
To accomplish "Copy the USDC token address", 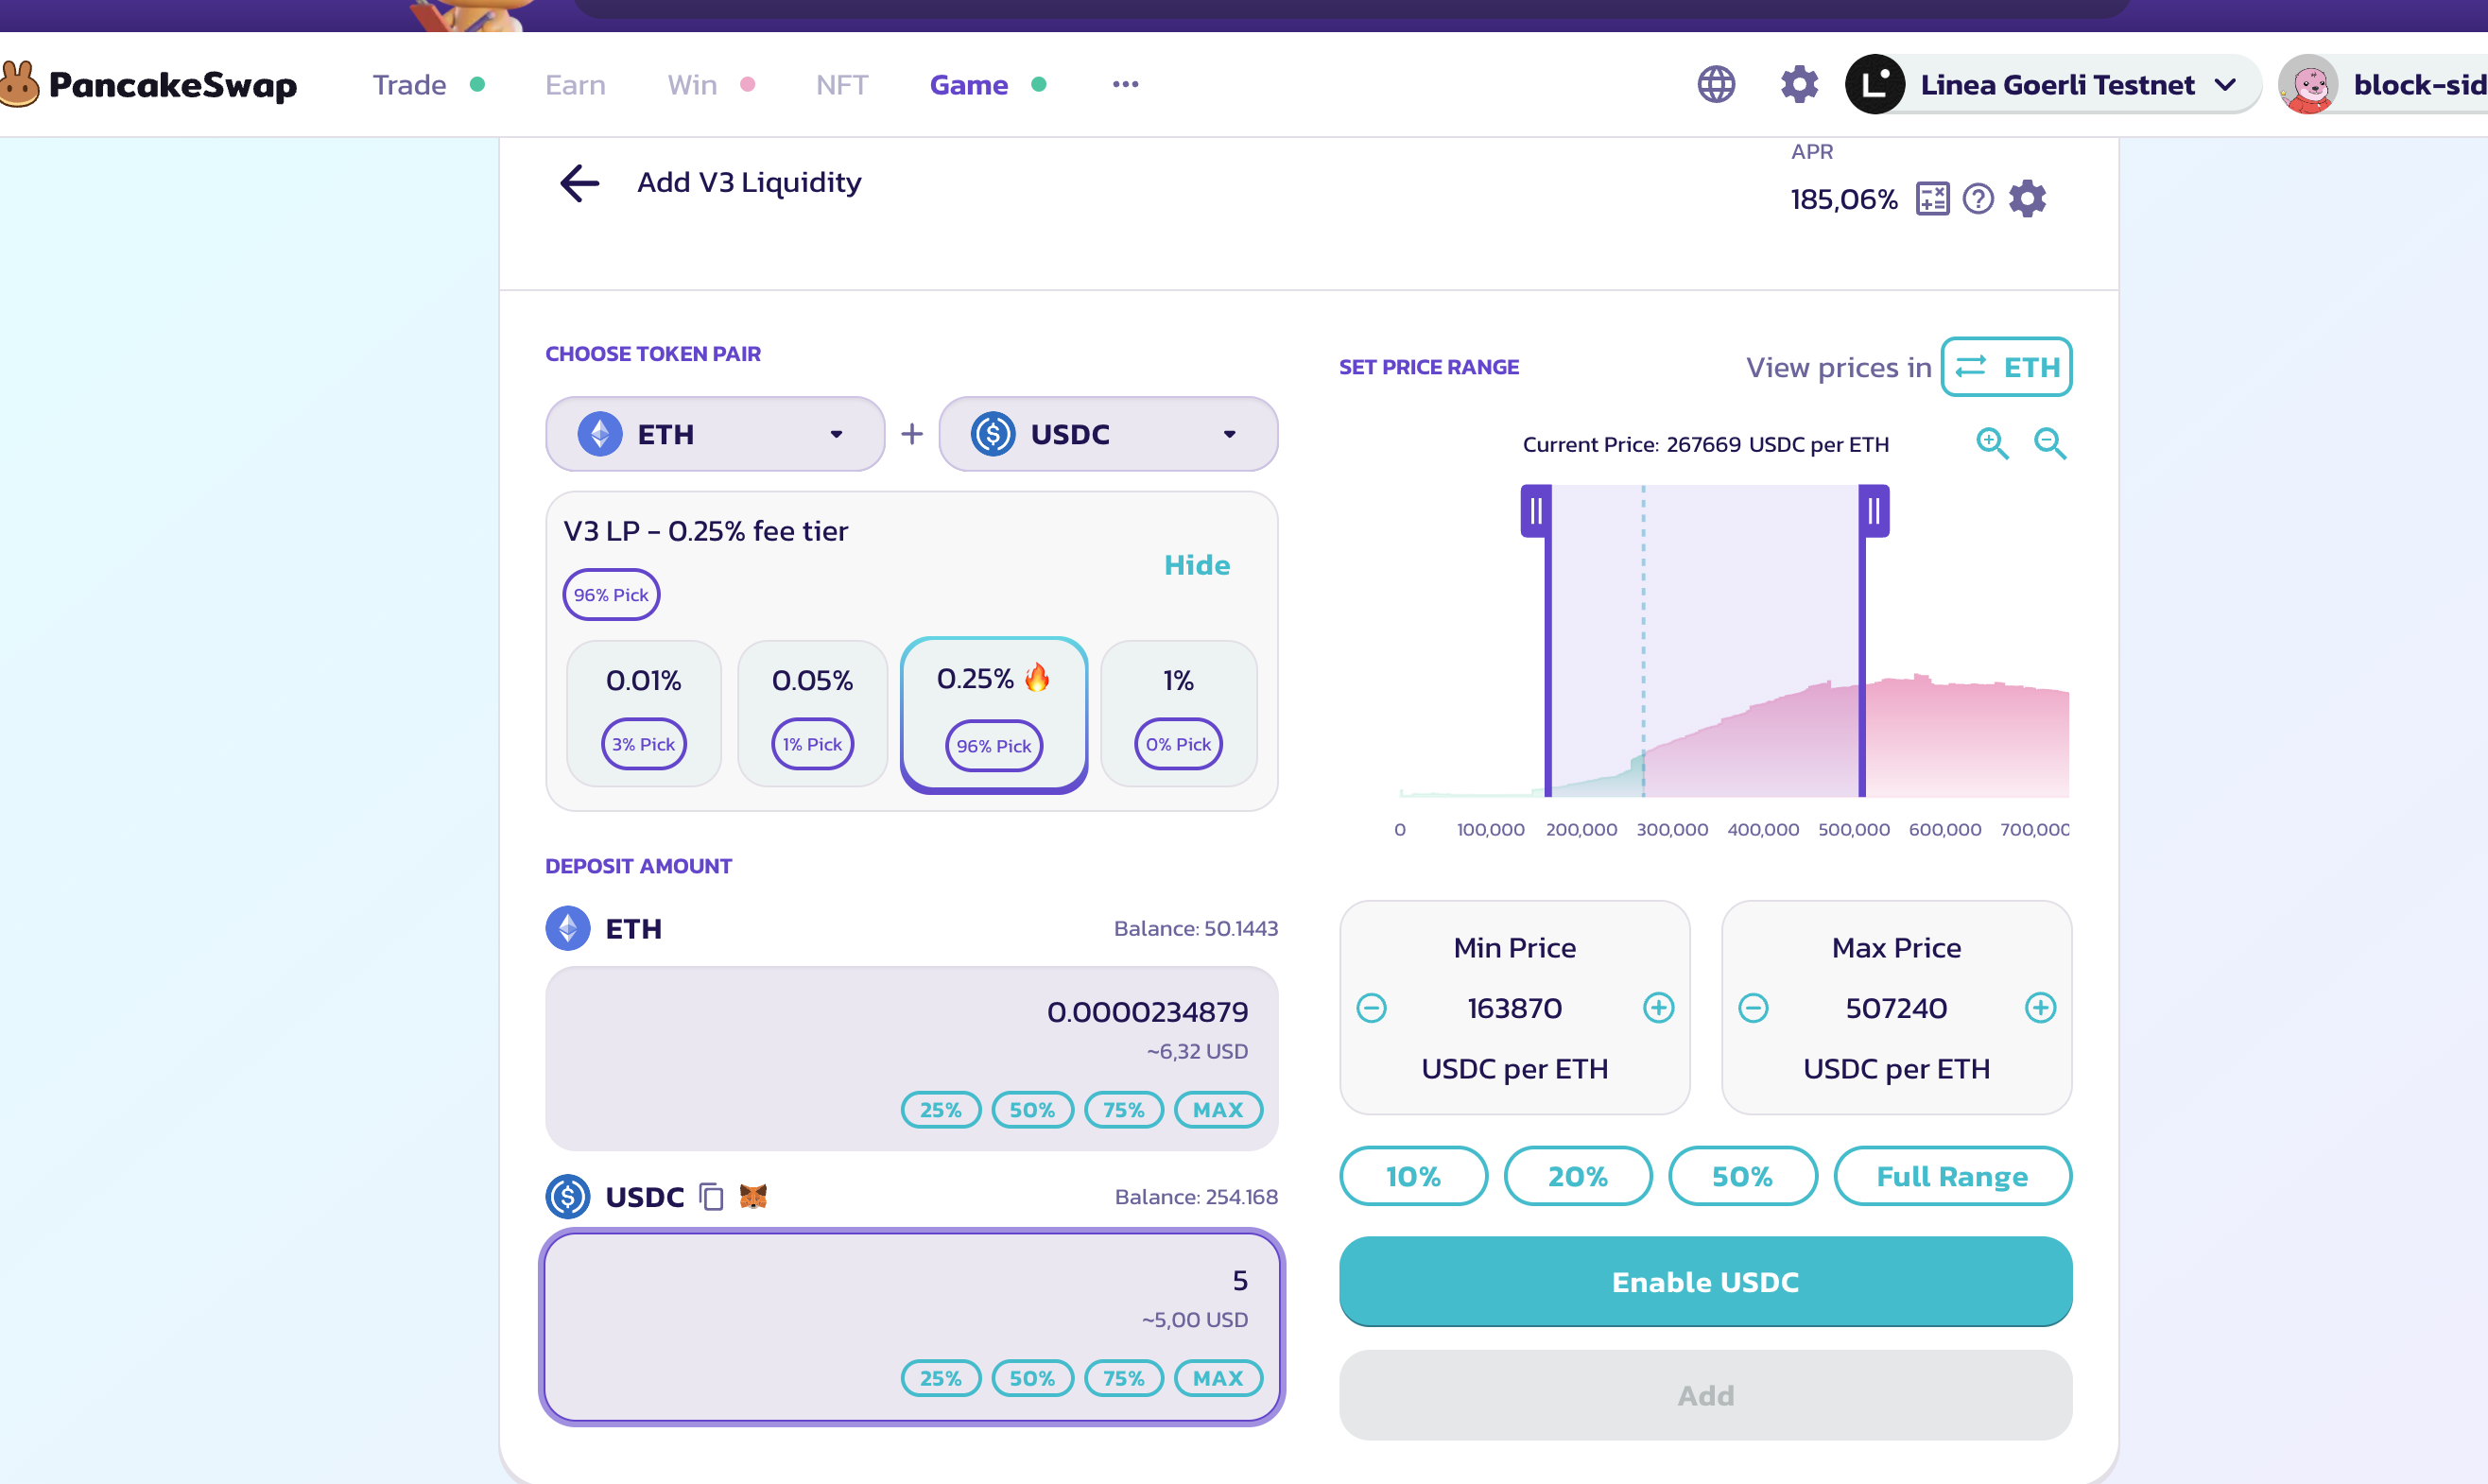I will click(711, 1197).
